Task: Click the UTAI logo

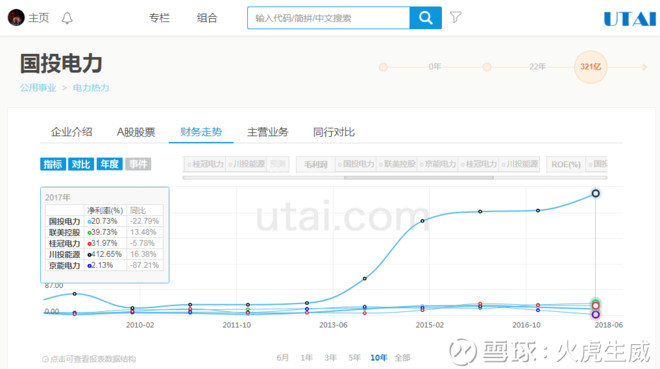Action: [630, 19]
